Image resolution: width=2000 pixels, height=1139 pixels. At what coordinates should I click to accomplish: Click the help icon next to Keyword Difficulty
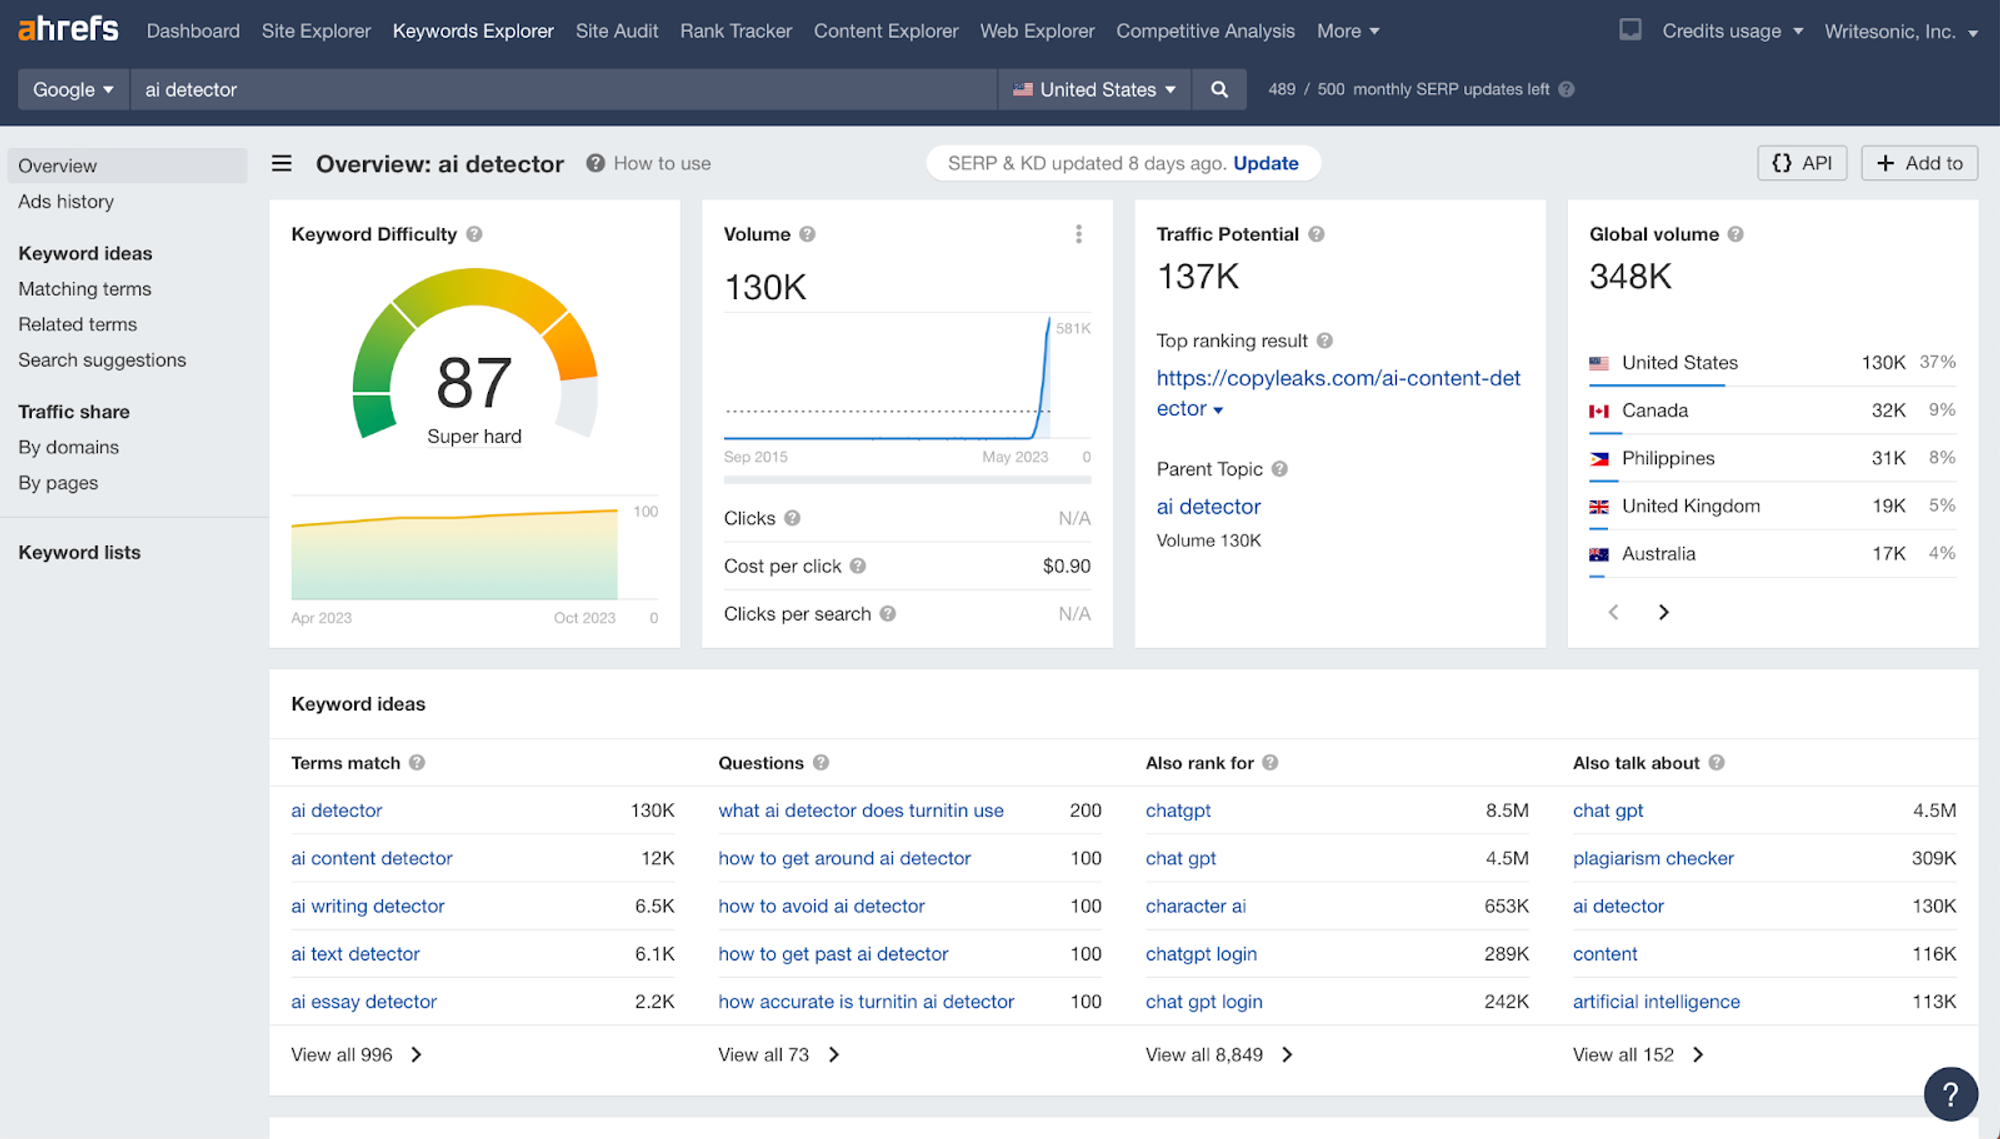474,234
